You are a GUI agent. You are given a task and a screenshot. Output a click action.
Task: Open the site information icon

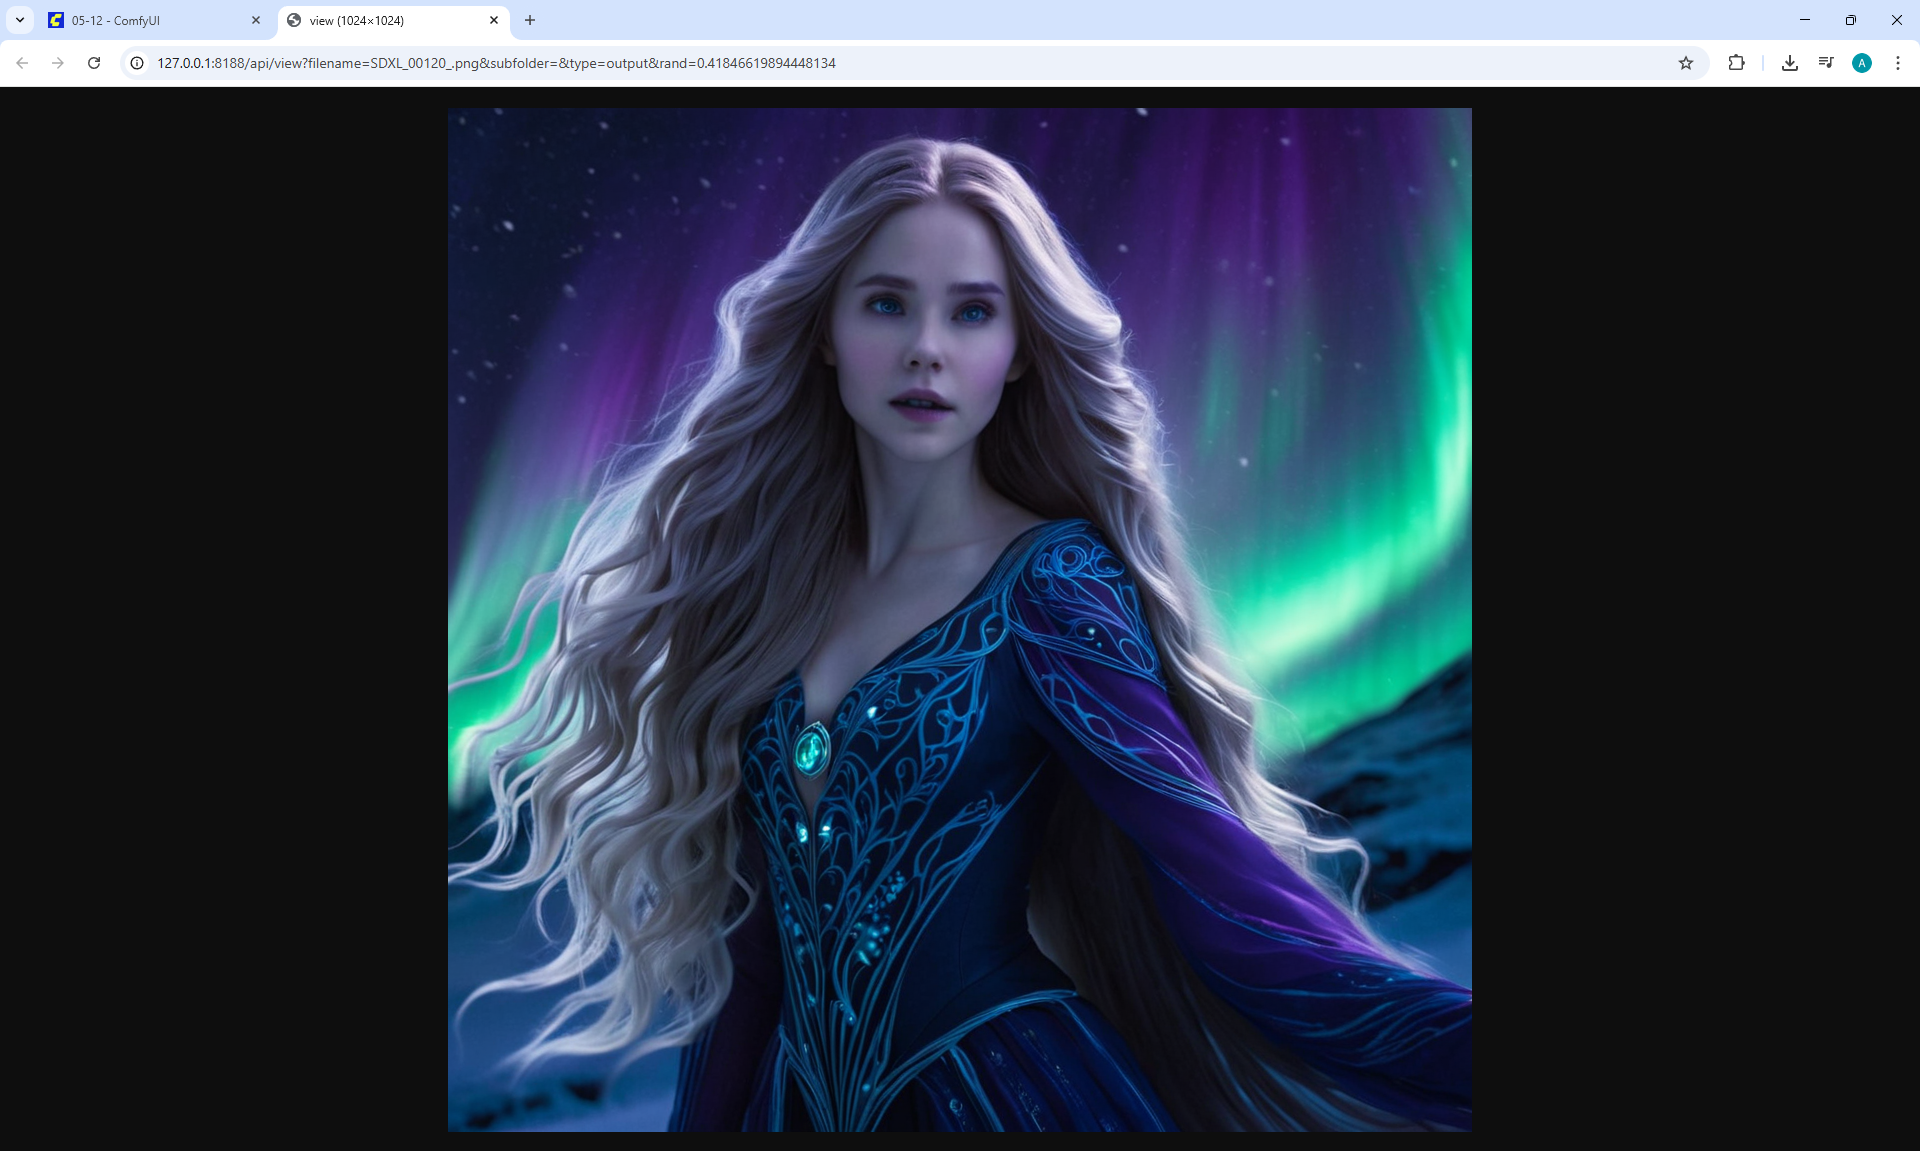click(137, 63)
